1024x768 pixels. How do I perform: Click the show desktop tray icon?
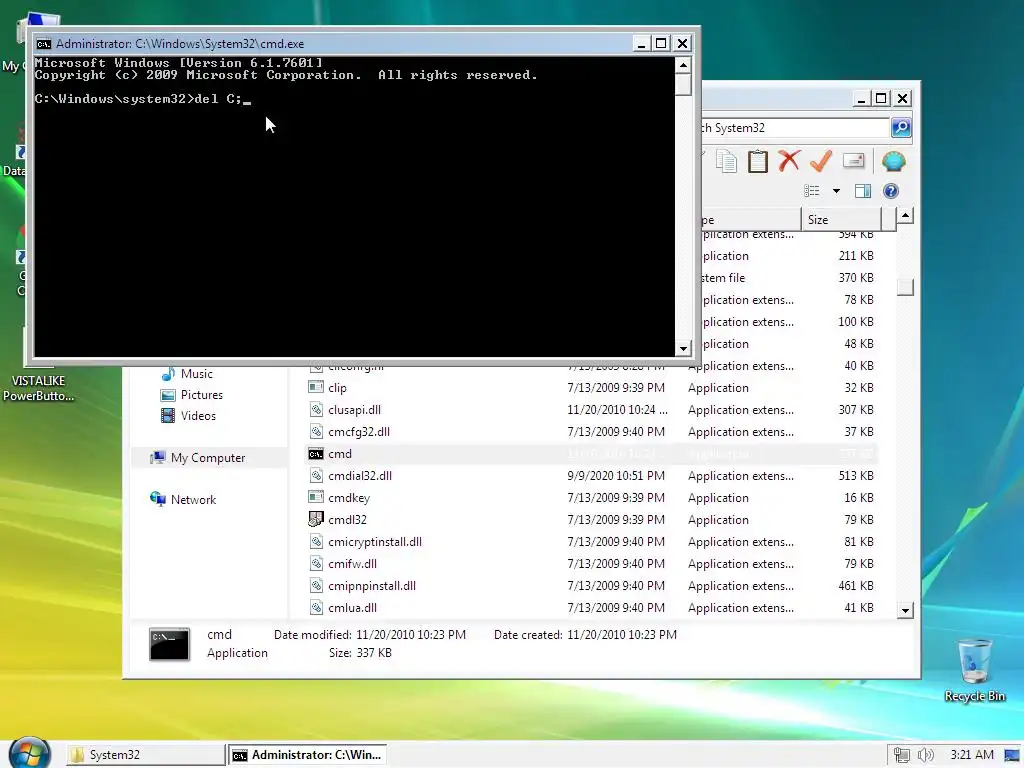click(x=1012, y=755)
